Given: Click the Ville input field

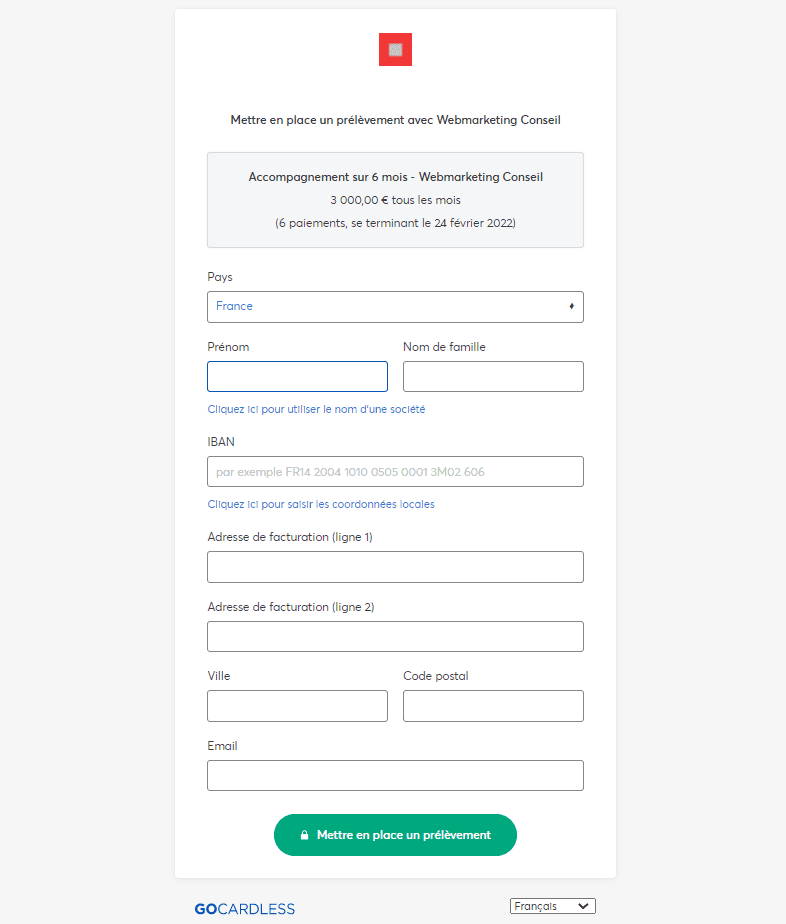Looking at the screenshot, I should pyautogui.click(x=298, y=706).
